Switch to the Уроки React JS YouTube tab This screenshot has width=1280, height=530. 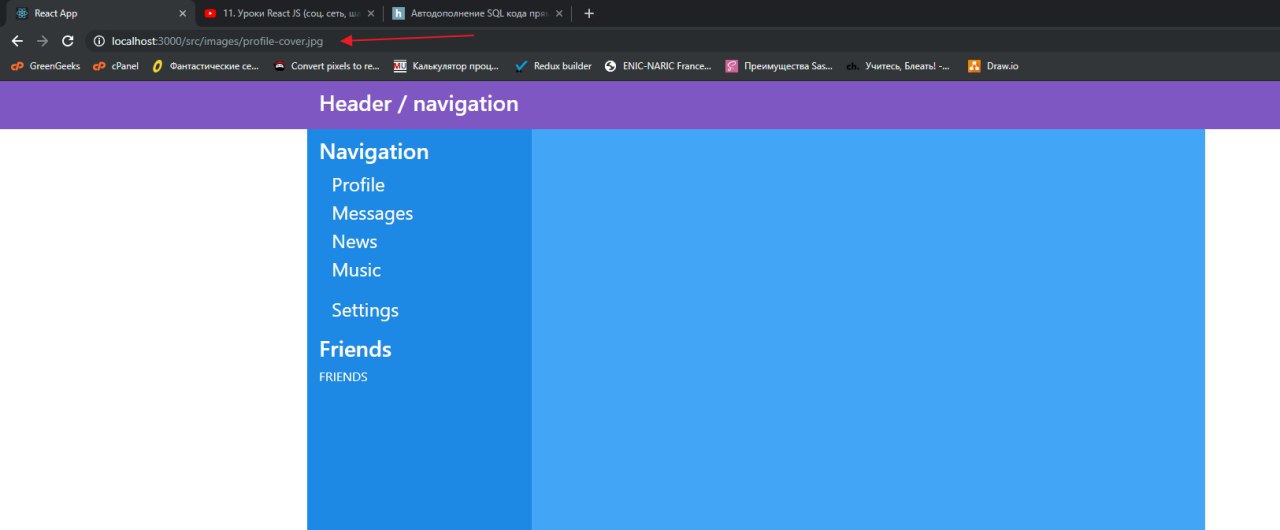(288, 13)
